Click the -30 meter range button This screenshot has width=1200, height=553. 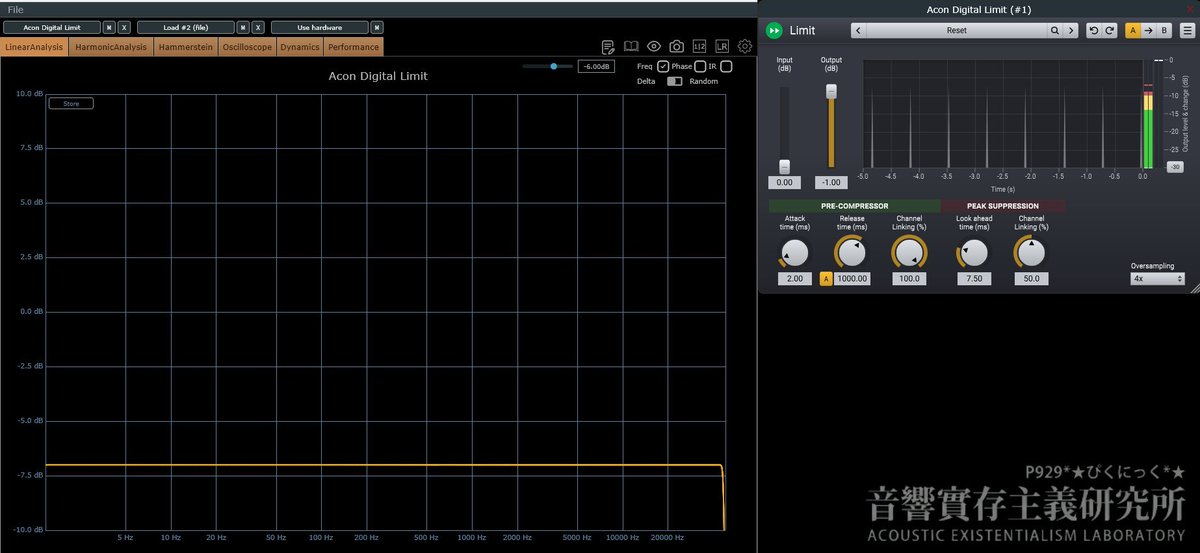click(x=1175, y=167)
